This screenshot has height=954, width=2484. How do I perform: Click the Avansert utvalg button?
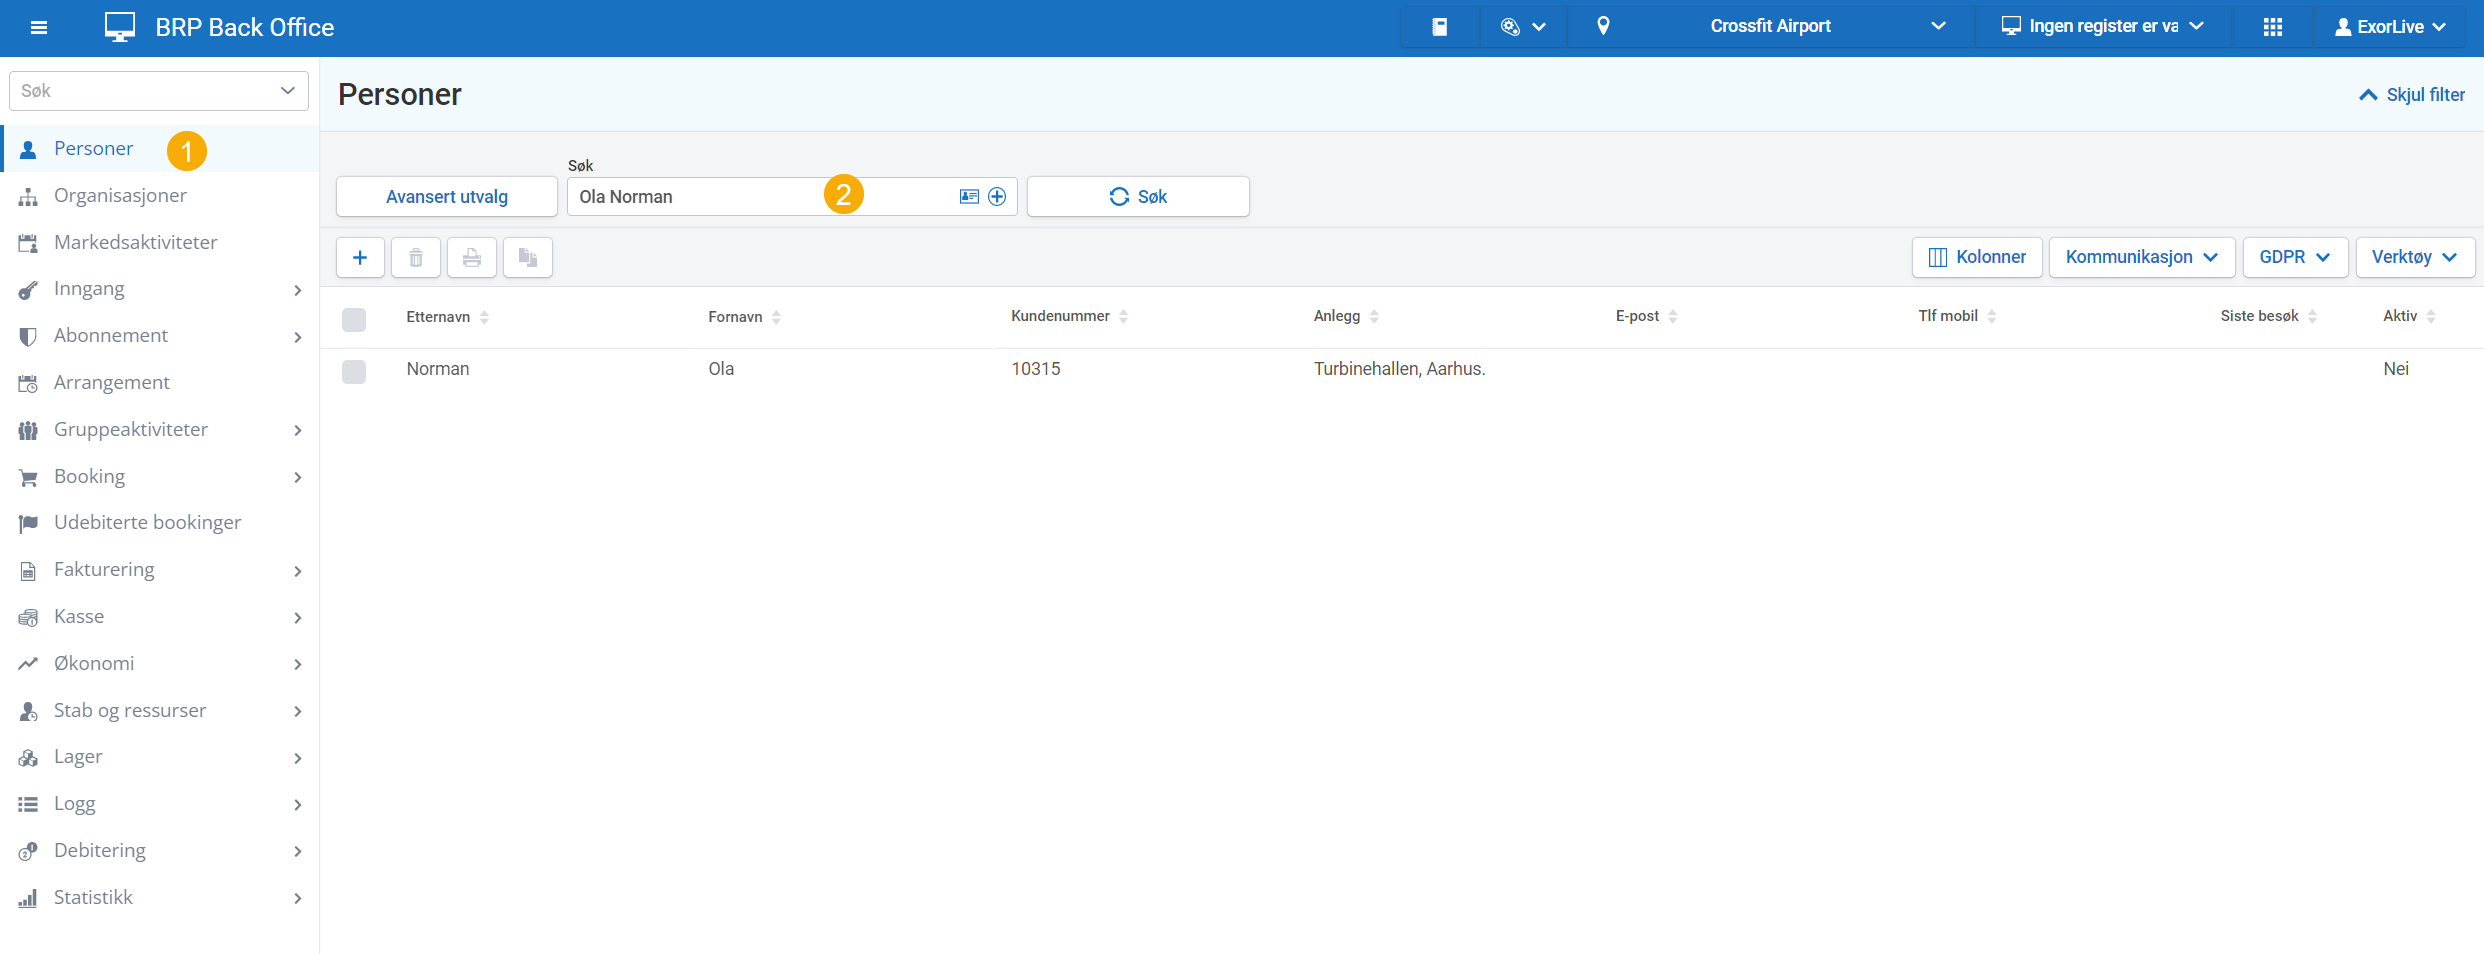447,197
